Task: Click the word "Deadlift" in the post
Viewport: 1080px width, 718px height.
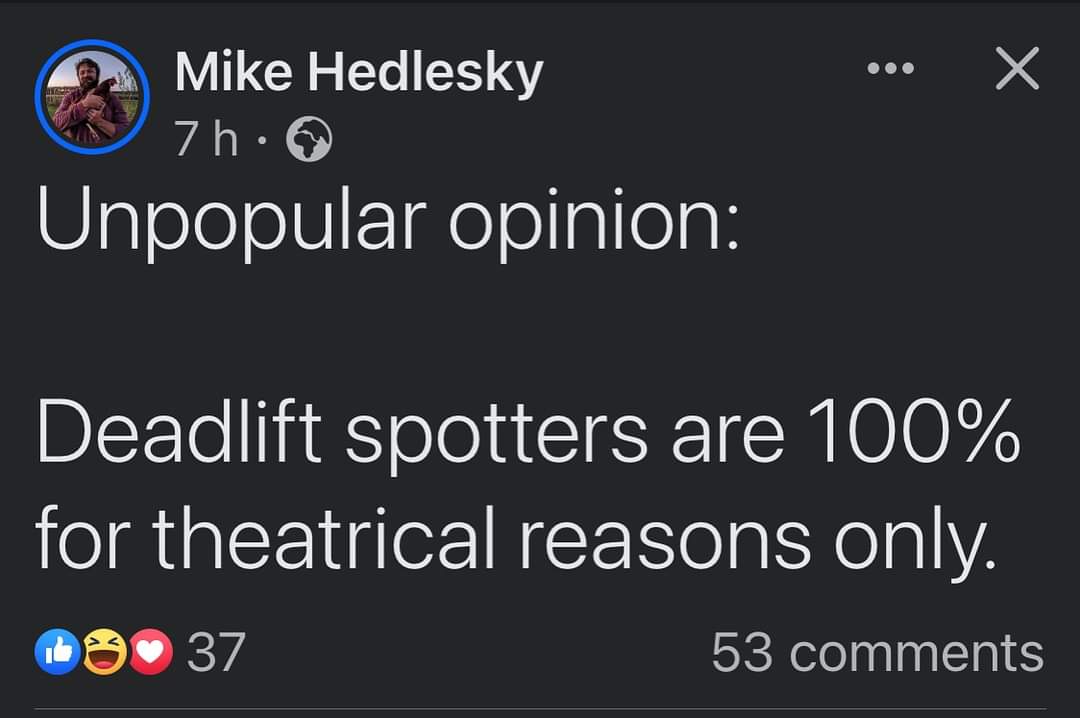Action: click(x=179, y=436)
